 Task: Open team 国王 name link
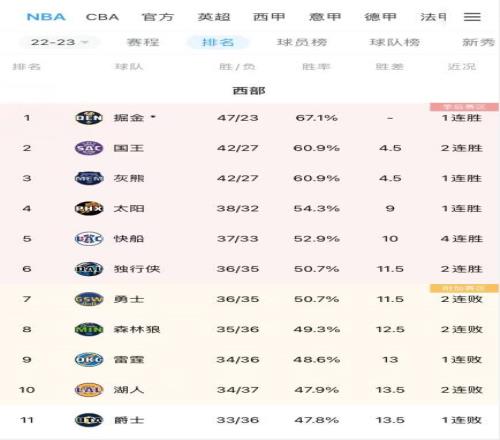129,148
